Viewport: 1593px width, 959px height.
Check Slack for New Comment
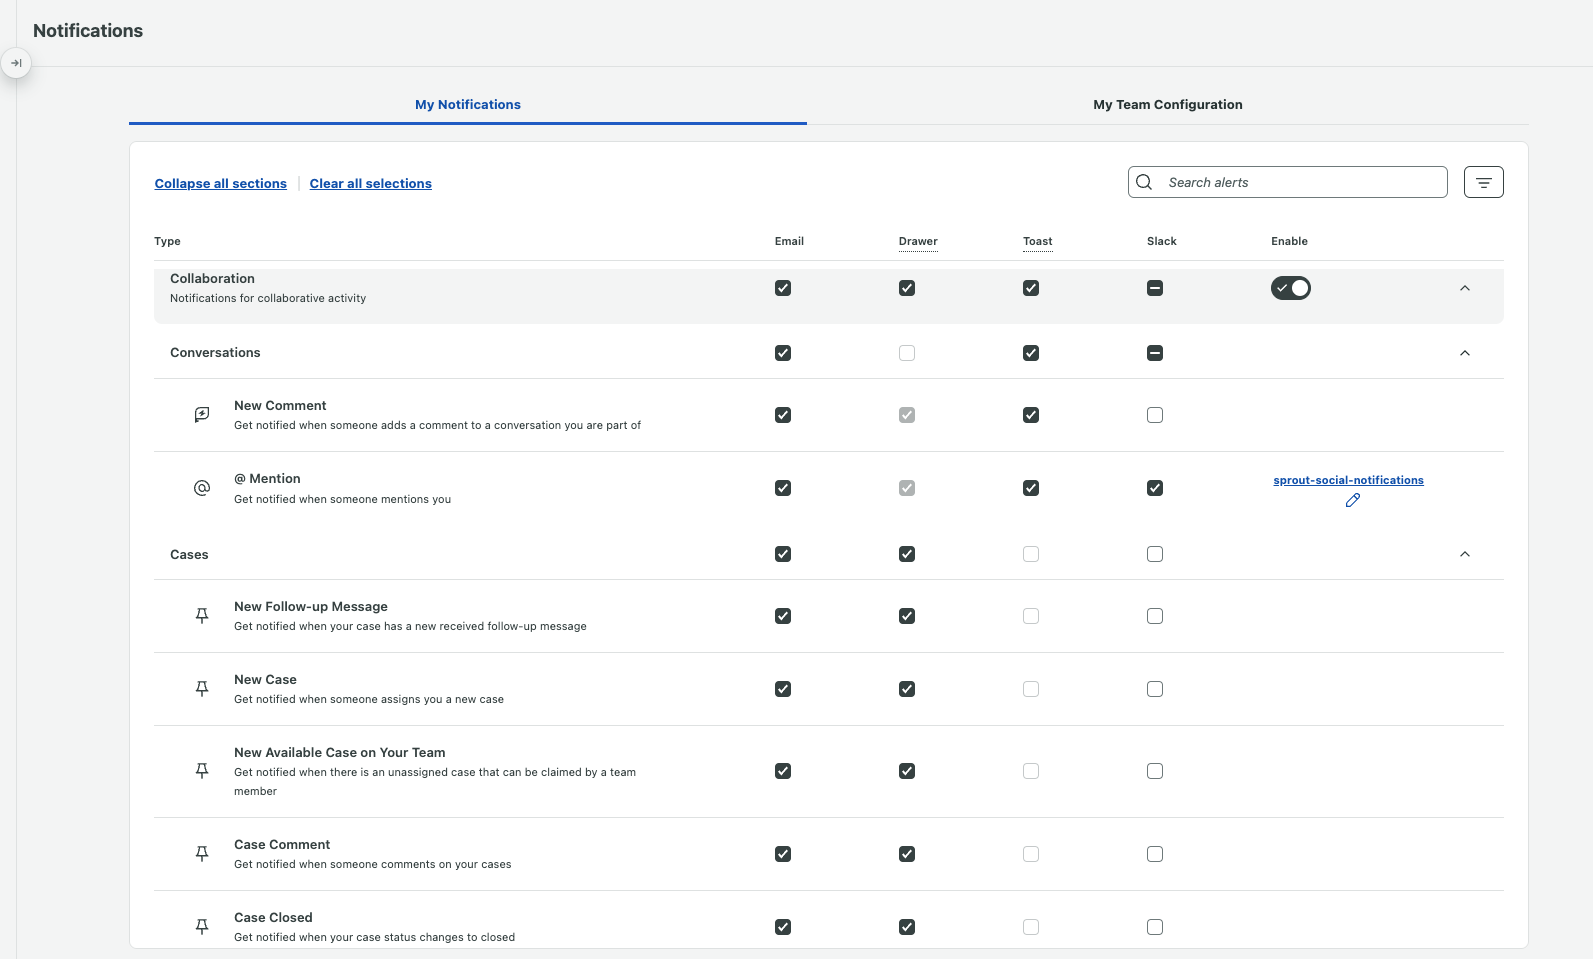(1155, 415)
